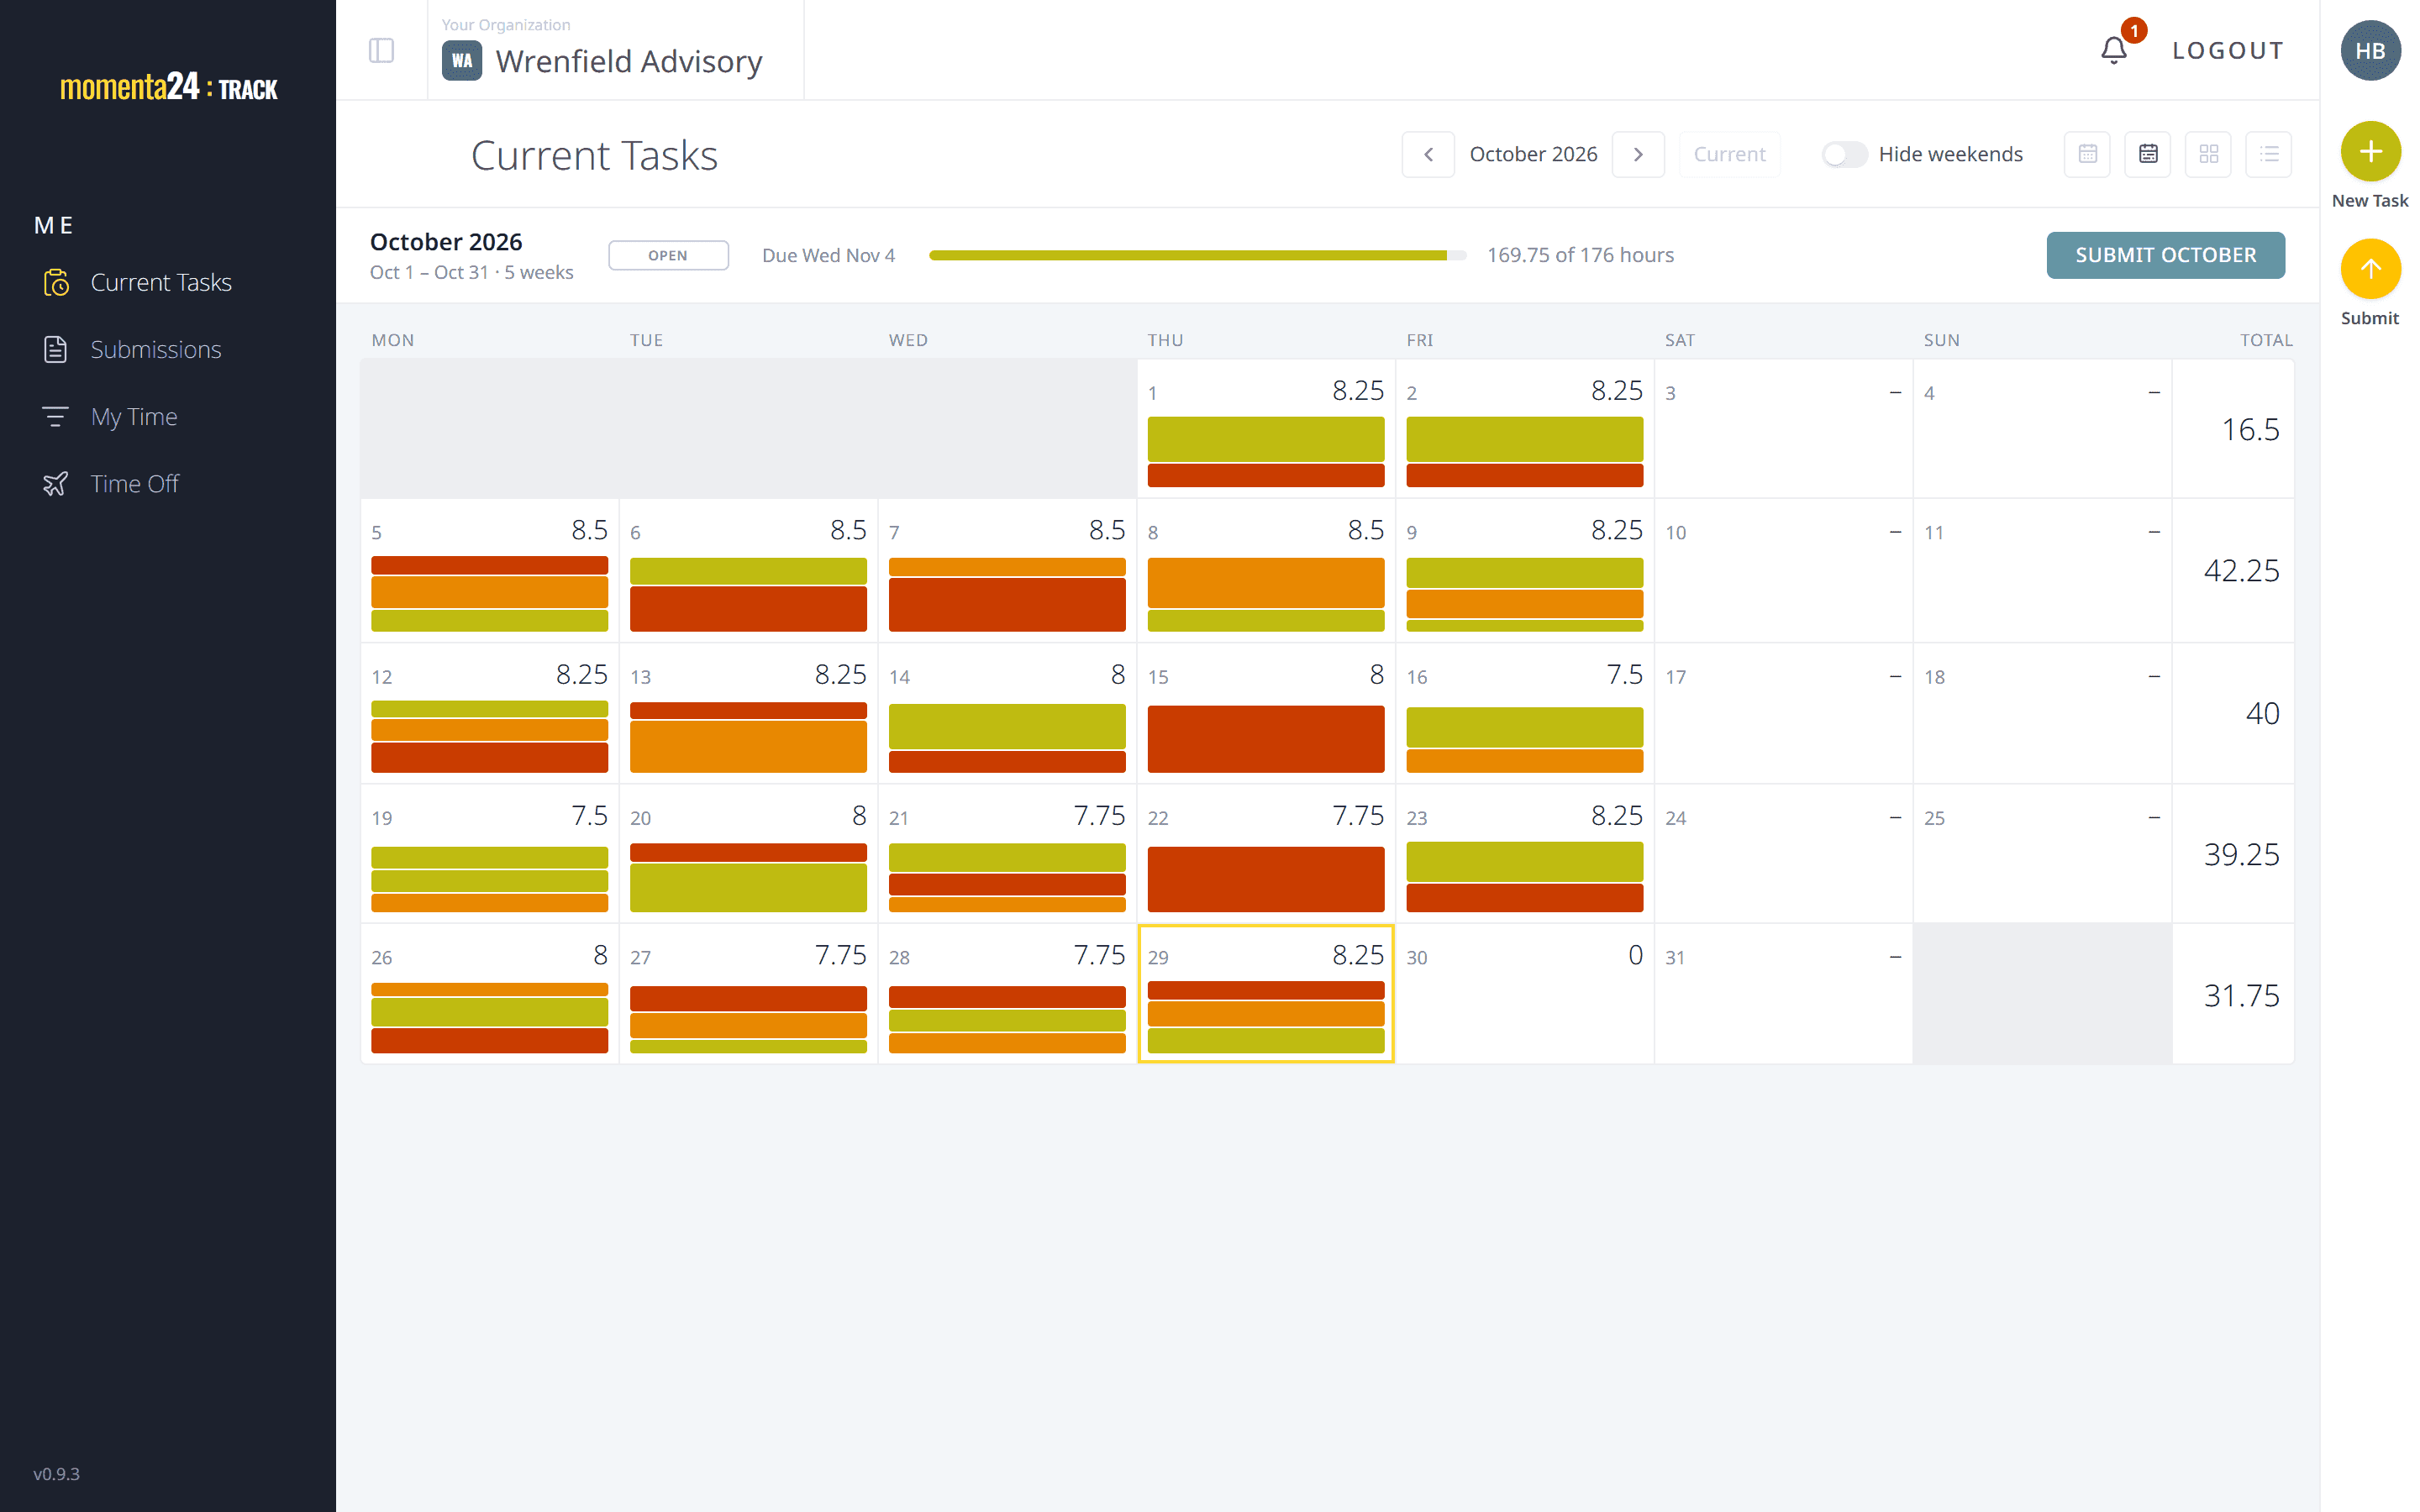Click the red task bar on October 15
Screen dimensions: 2420x1512
1265,739
